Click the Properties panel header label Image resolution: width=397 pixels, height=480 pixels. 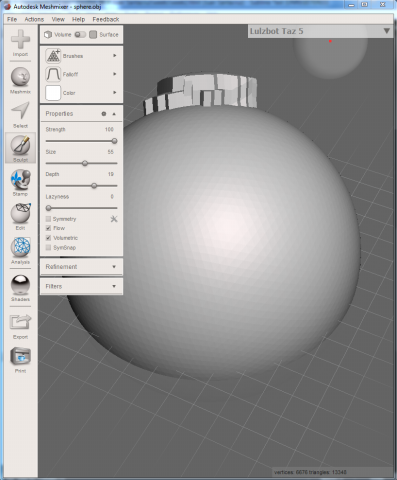point(59,114)
